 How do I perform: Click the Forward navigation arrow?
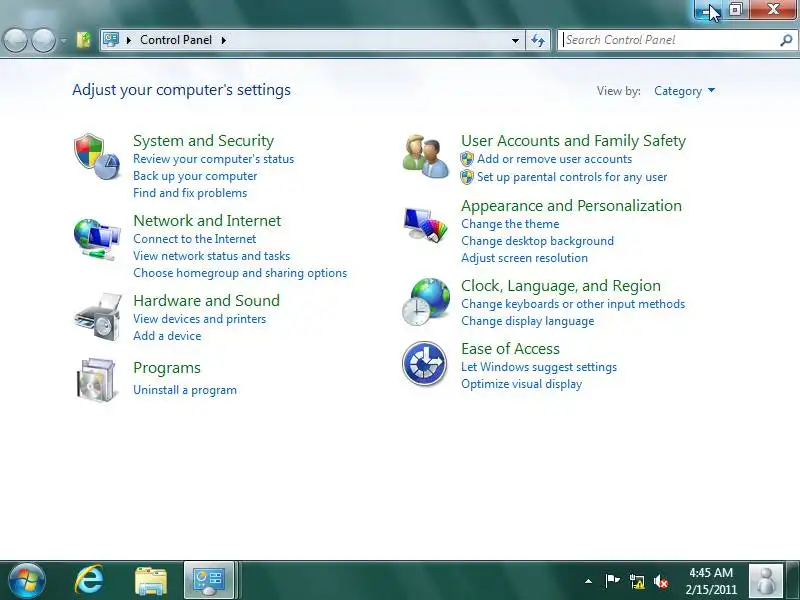(44, 40)
